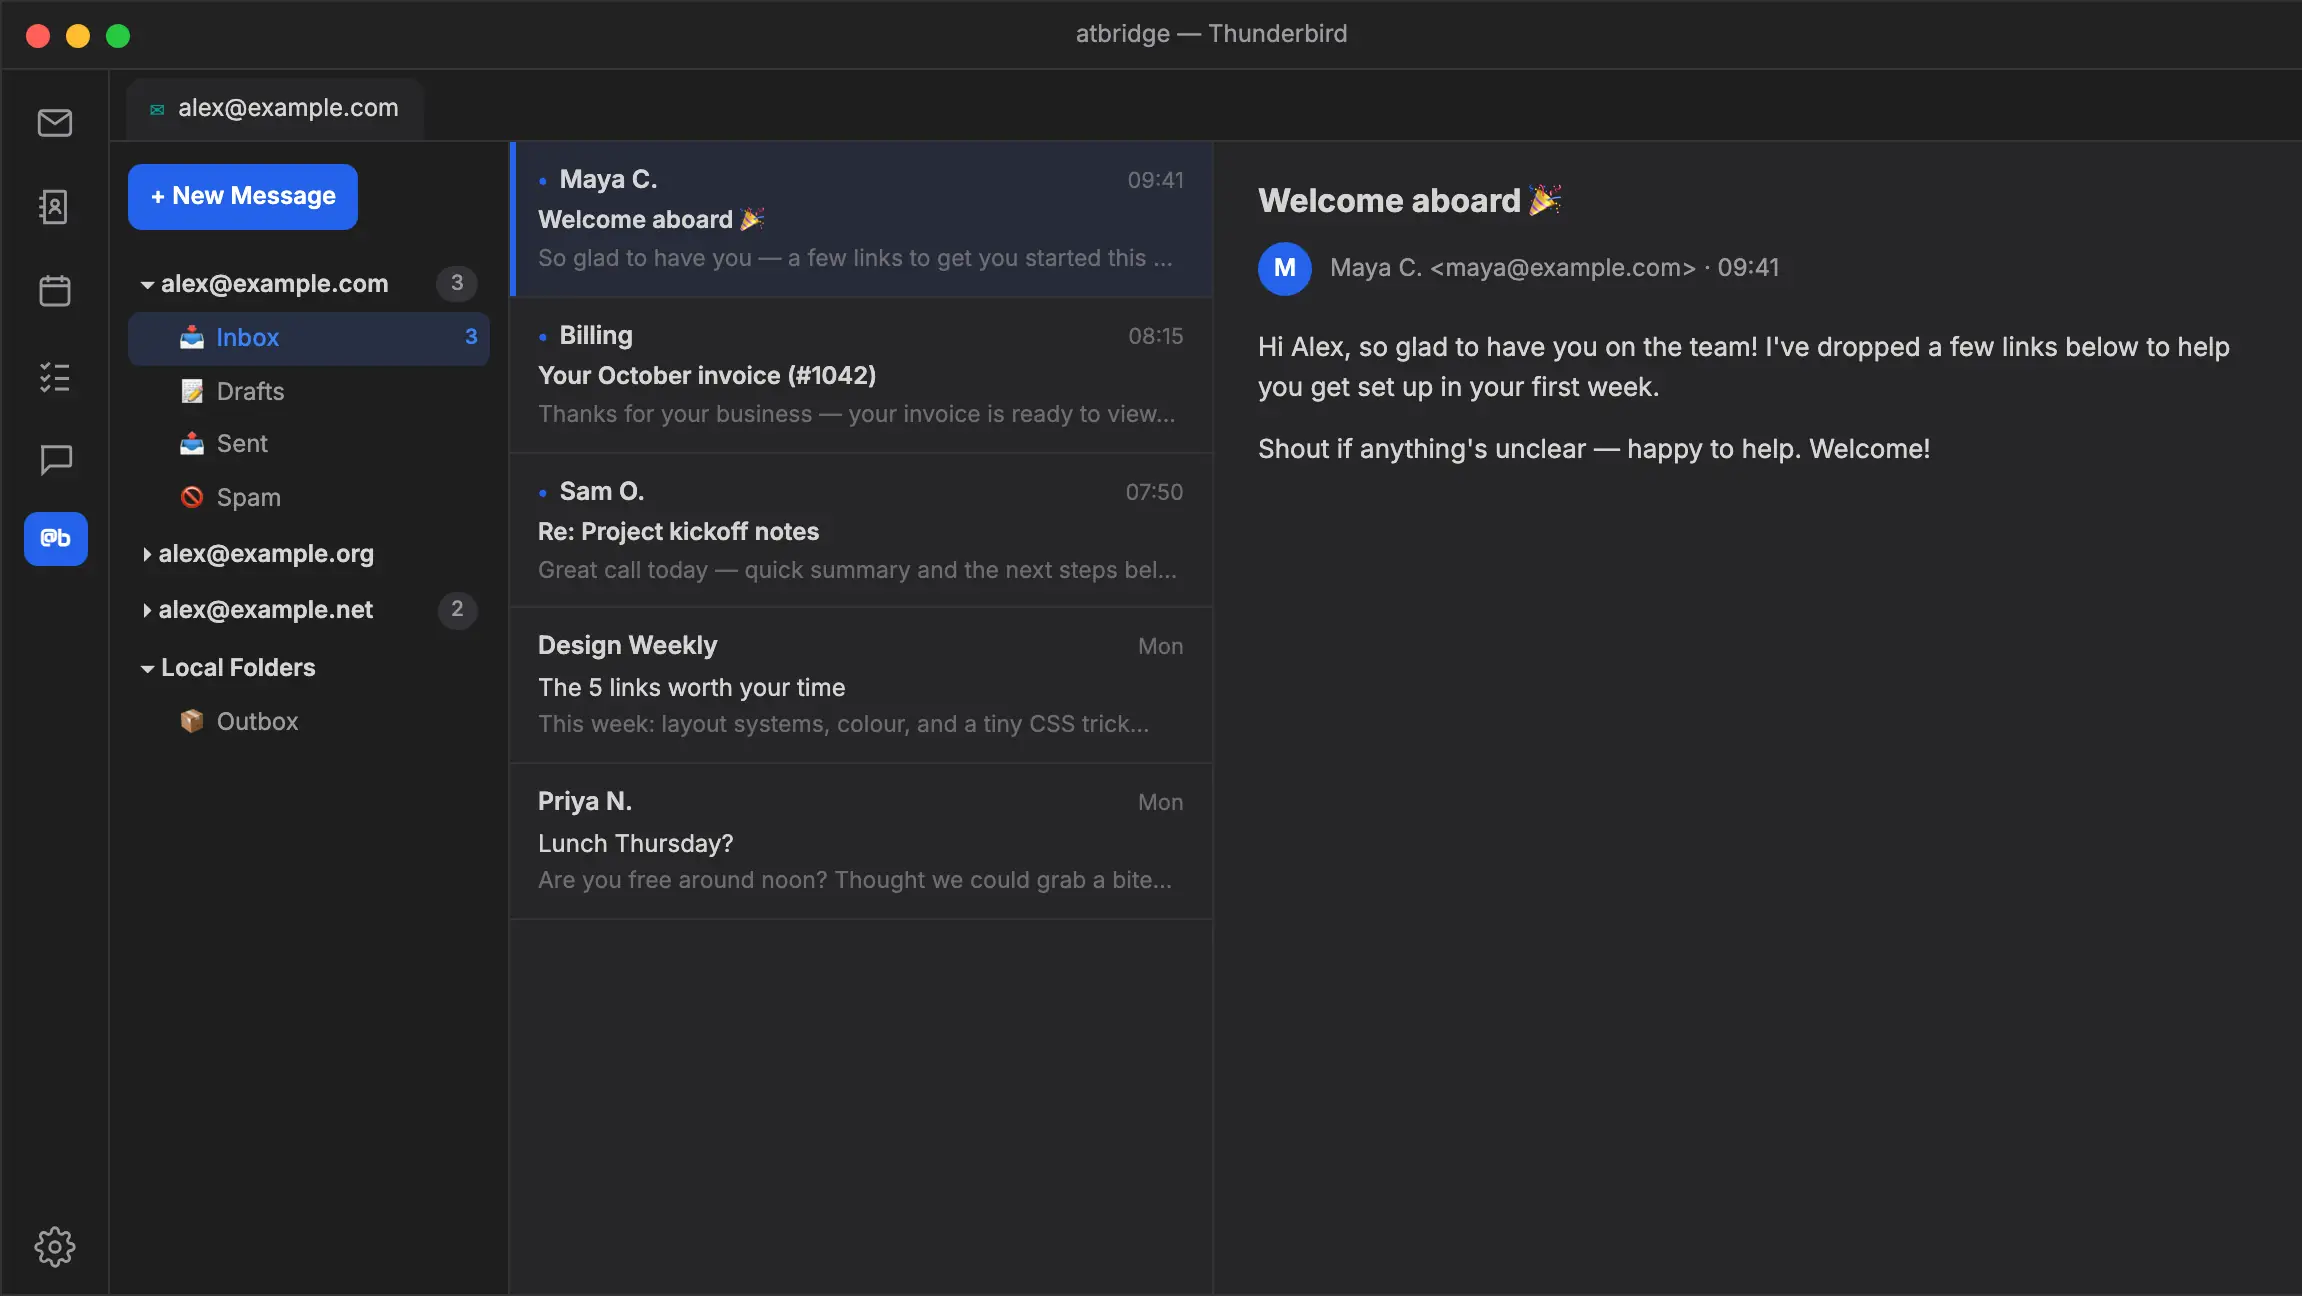Click the 07:50 timestamp on Sam O.
The height and width of the screenshot is (1296, 2304).
point(1154,493)
